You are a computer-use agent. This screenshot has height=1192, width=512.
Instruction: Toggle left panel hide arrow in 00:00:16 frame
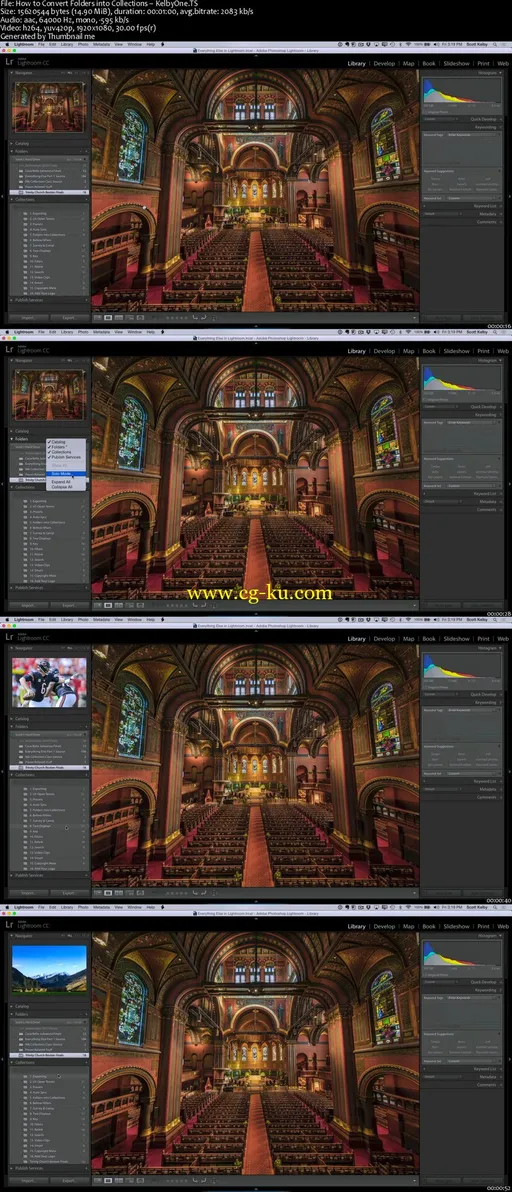[x=2, y=196]
